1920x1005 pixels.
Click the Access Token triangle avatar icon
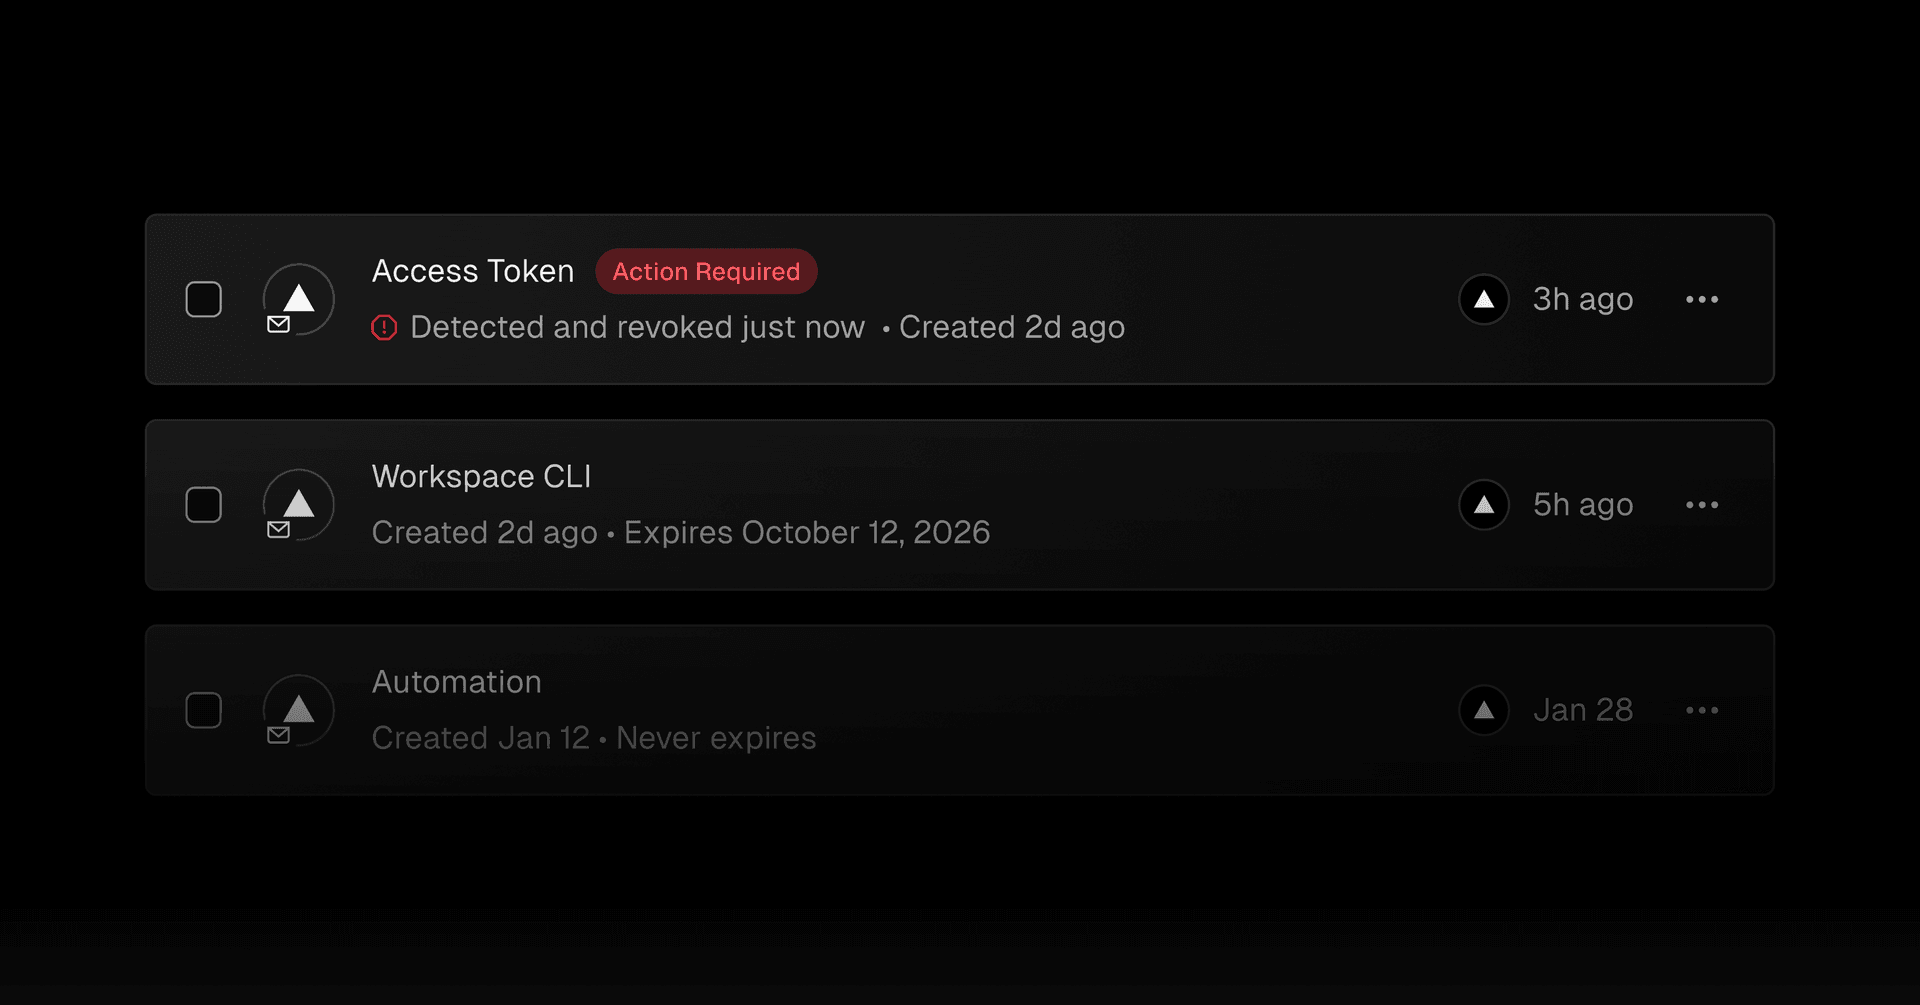click(299, 298)
